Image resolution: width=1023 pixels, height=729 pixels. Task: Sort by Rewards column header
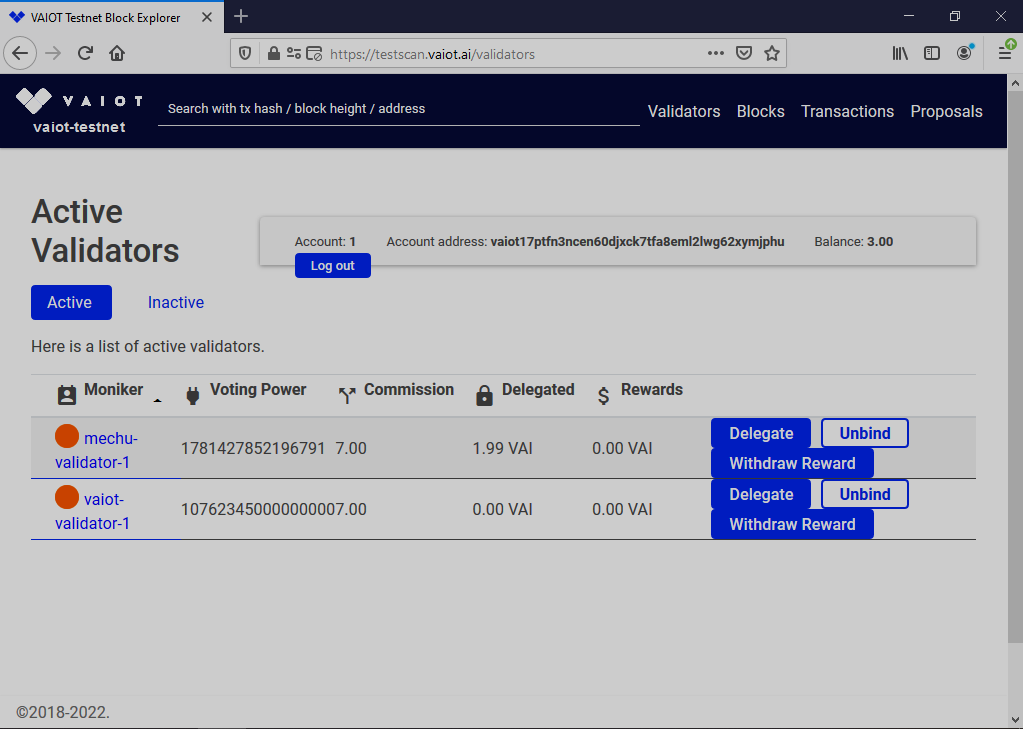point(652,390)
